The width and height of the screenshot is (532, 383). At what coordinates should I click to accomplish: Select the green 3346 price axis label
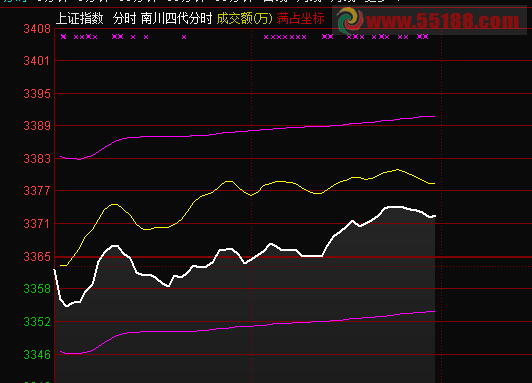click(x=37, y=355)
